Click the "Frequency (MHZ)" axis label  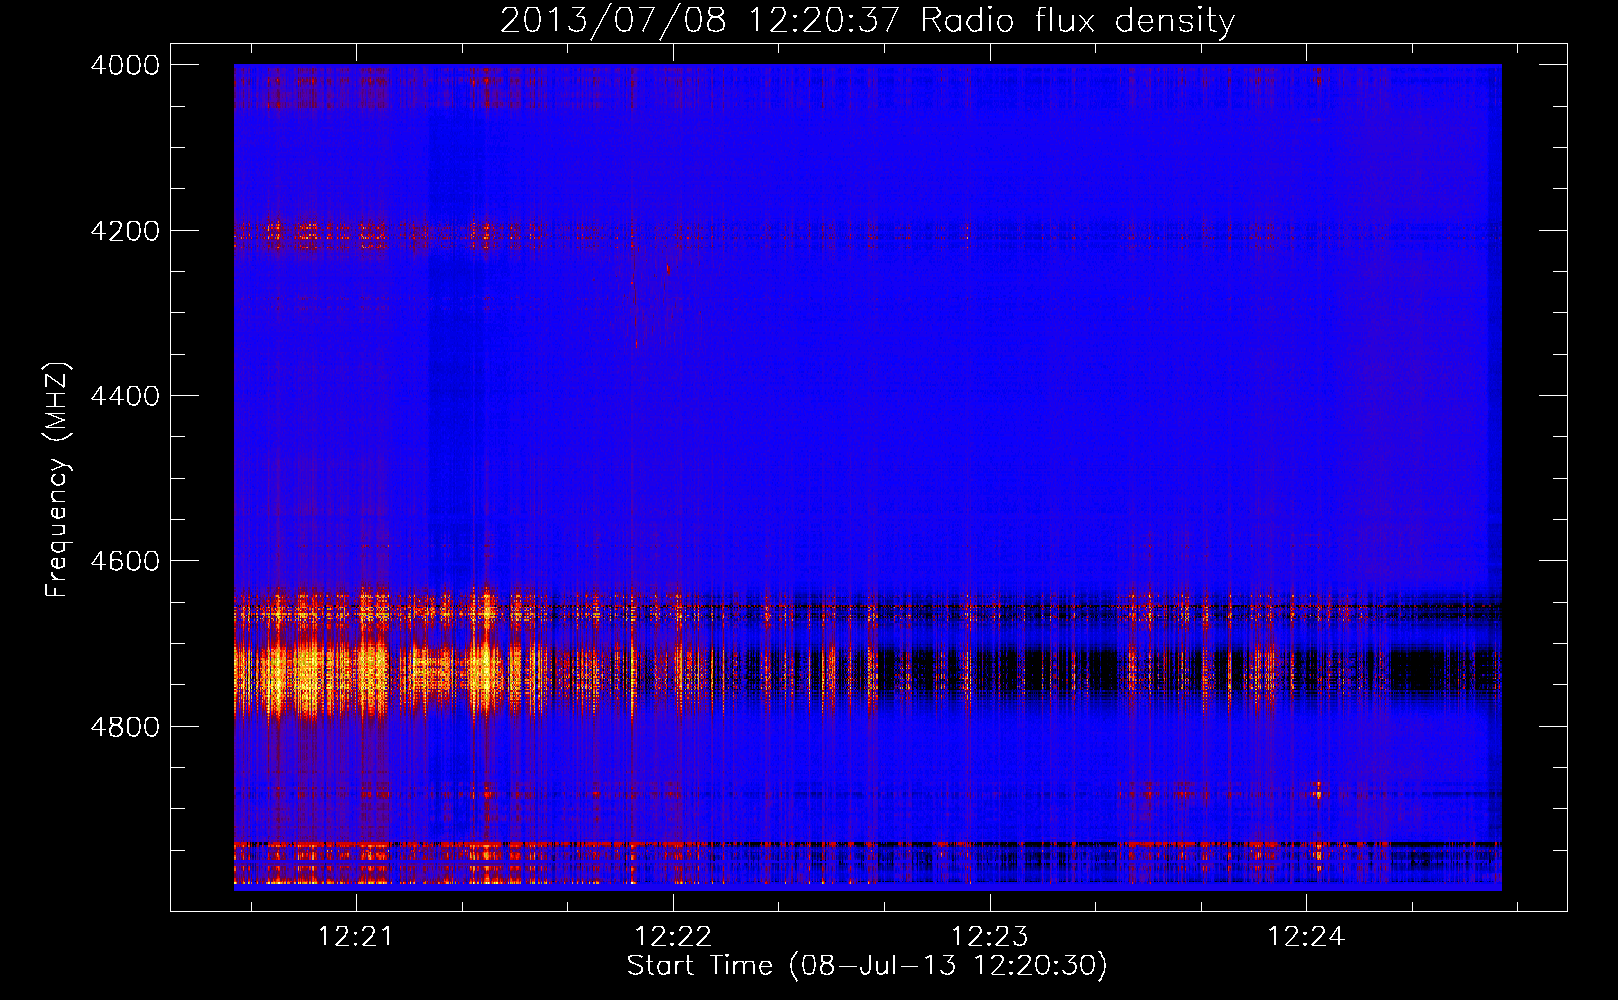tap(58, 480)
